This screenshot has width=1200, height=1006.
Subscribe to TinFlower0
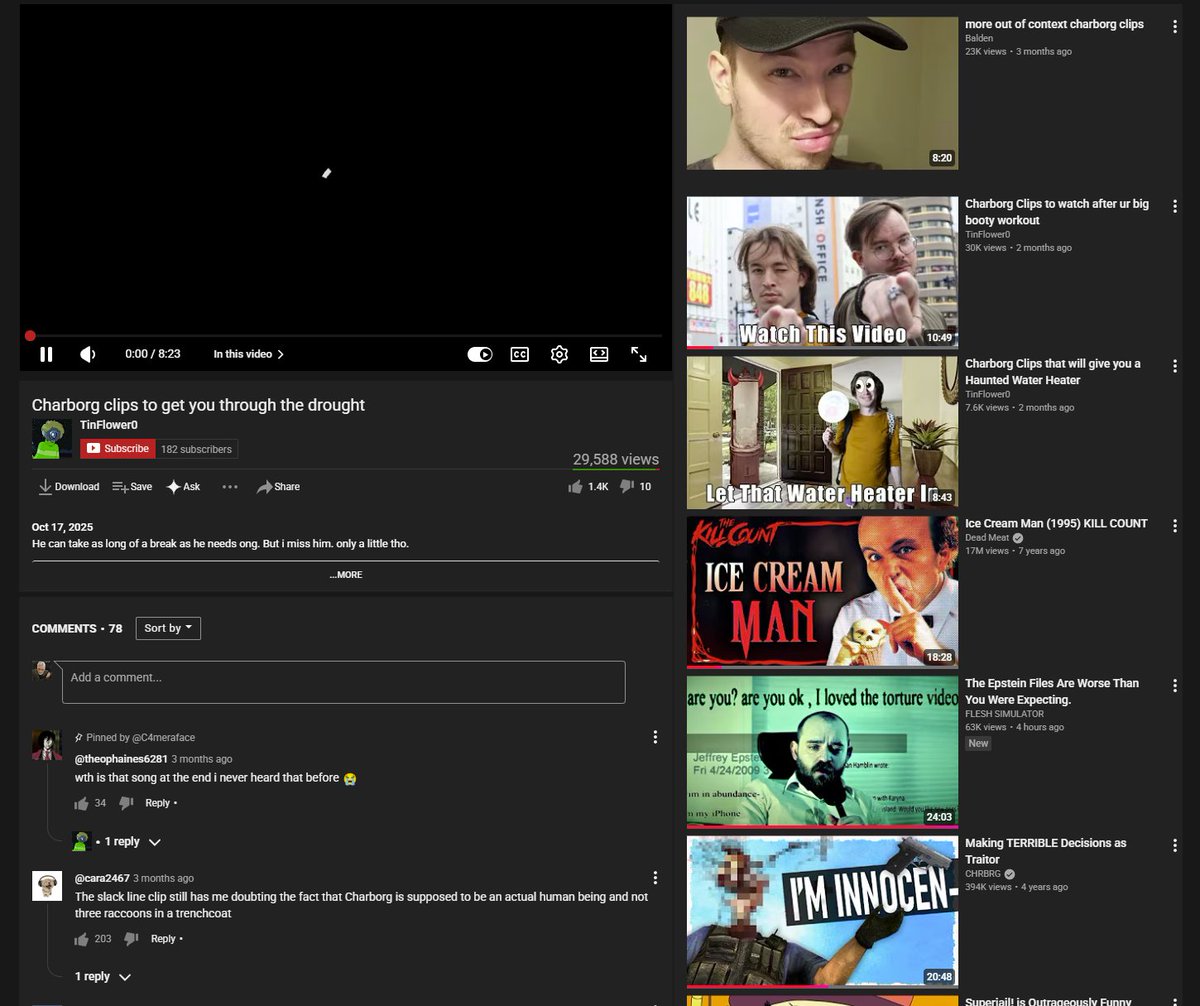click(x=118, y=449)
